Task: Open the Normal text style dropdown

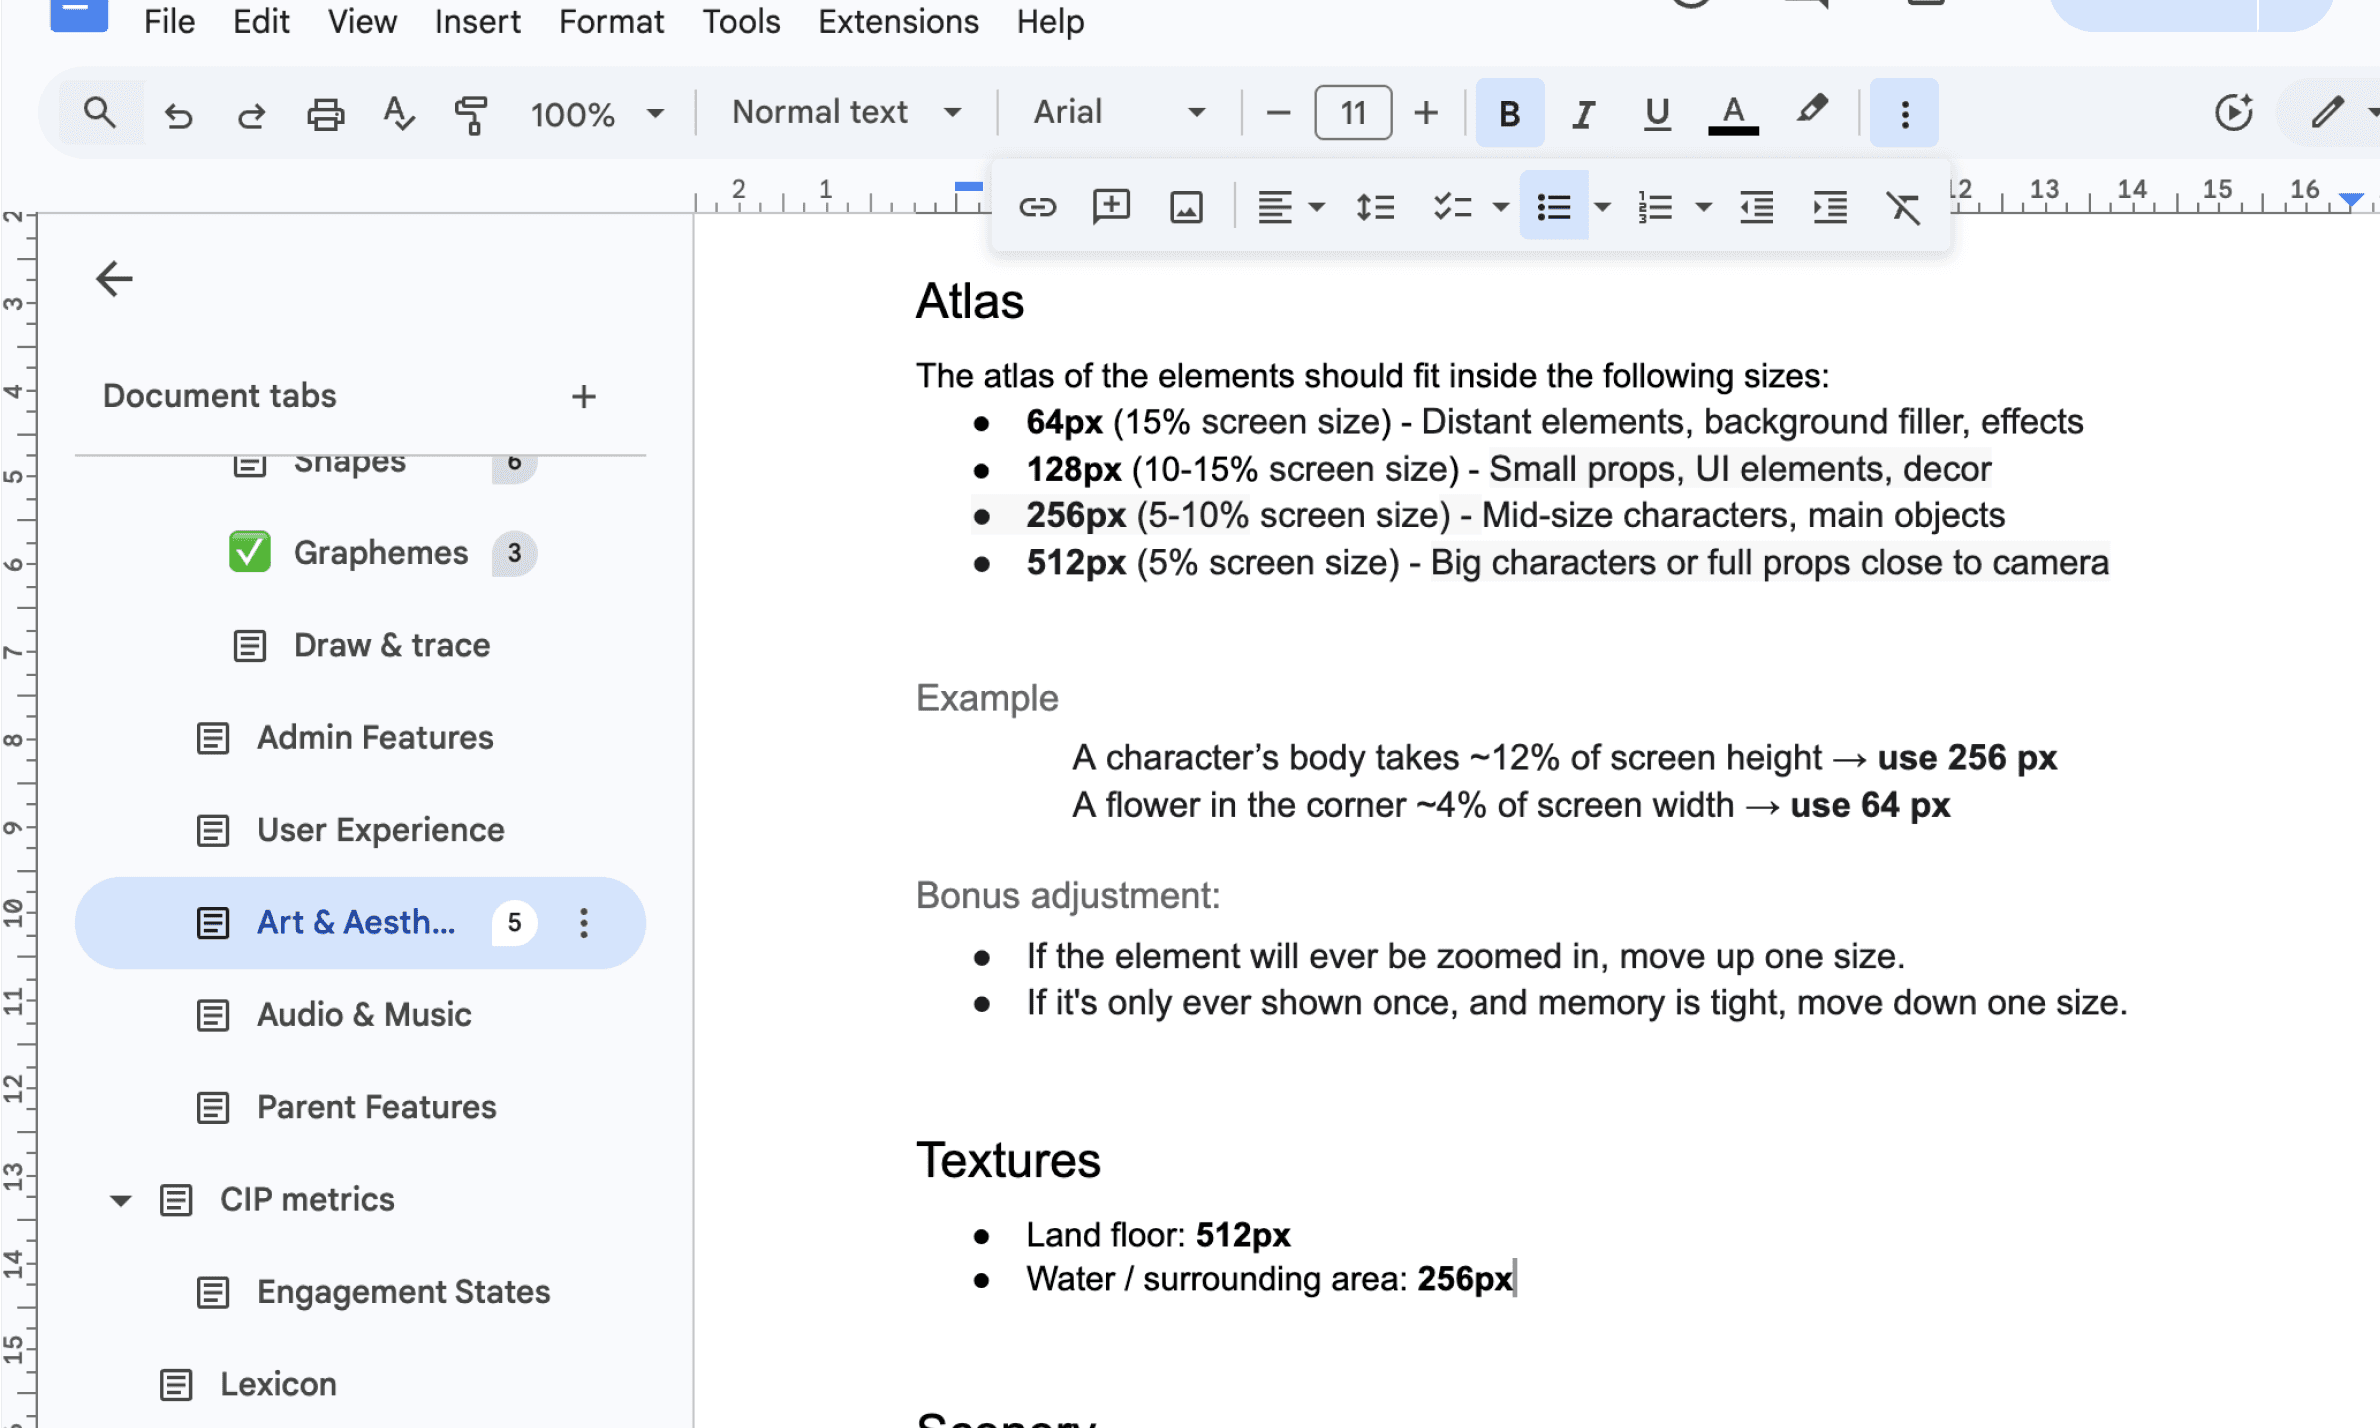Action: 846,112
